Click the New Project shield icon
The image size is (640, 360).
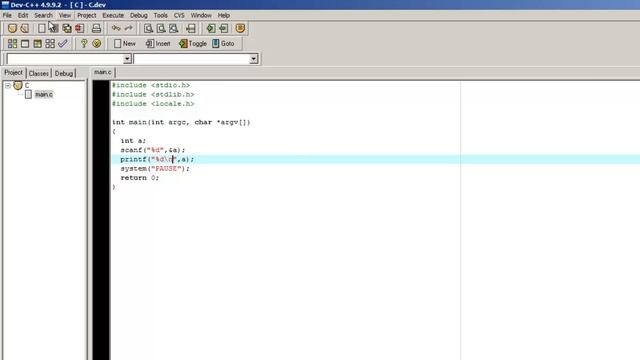click(12, 28)
